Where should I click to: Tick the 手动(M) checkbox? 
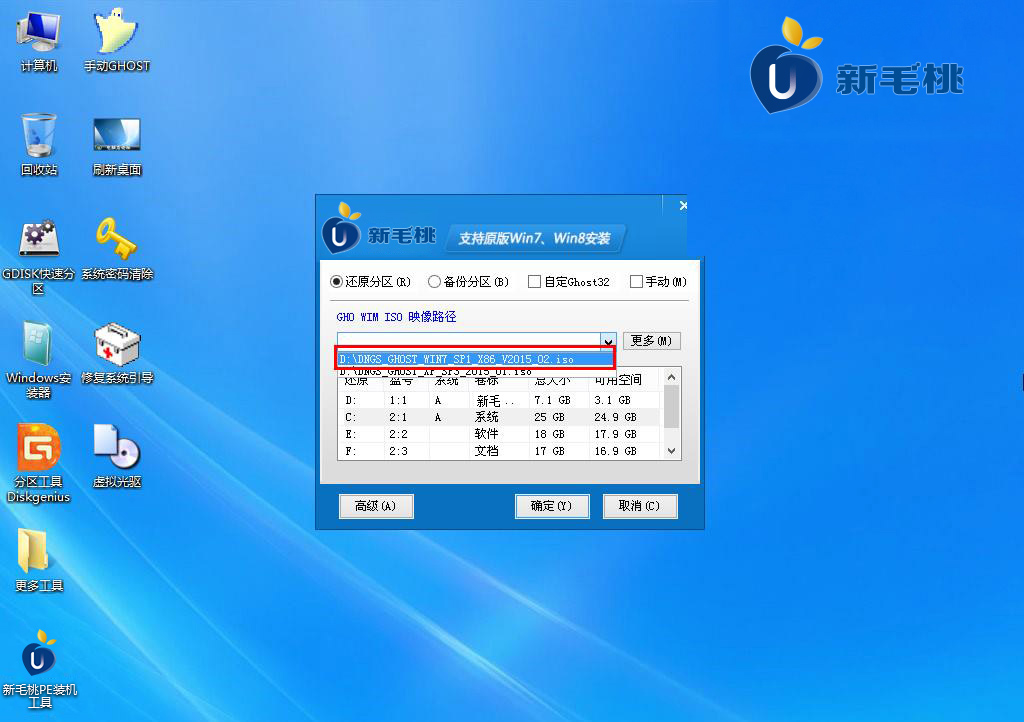click(x=636, y=282)
